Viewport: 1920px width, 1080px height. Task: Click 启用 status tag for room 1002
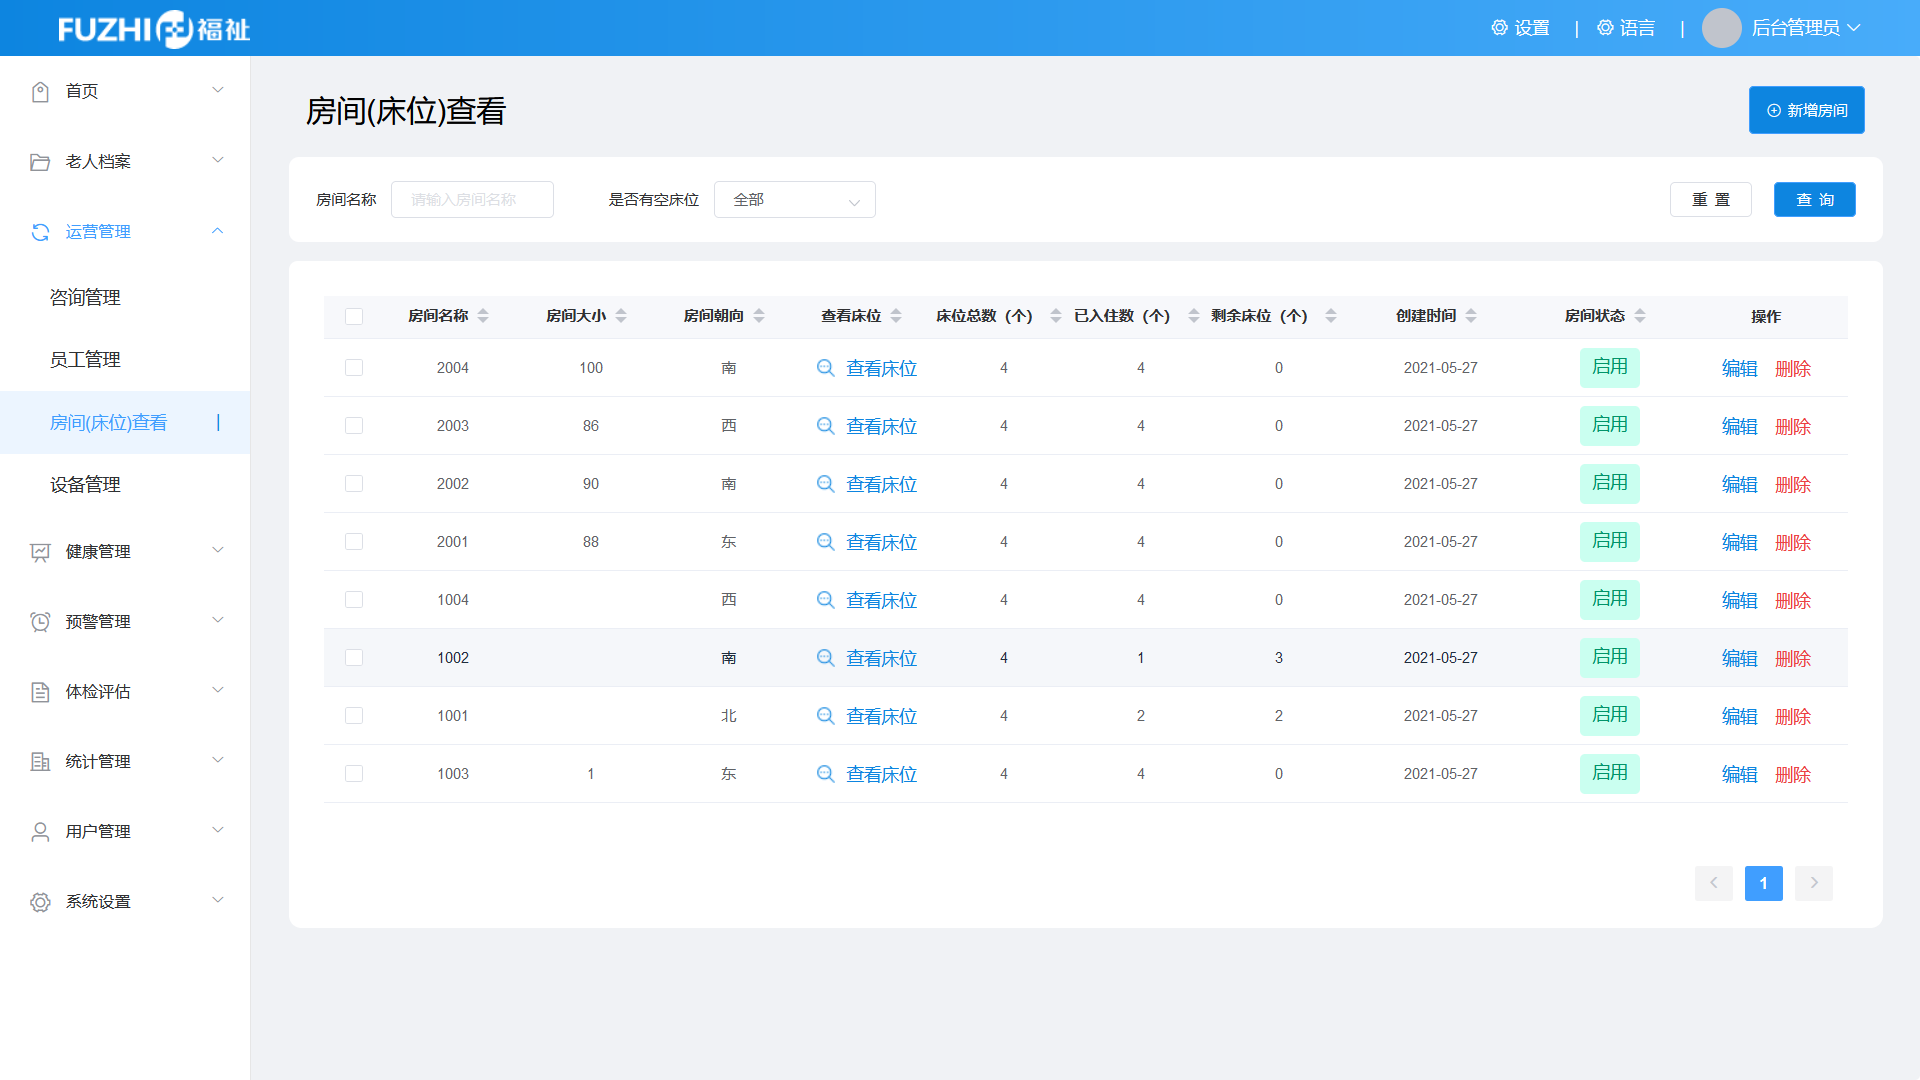(1610, 658)
